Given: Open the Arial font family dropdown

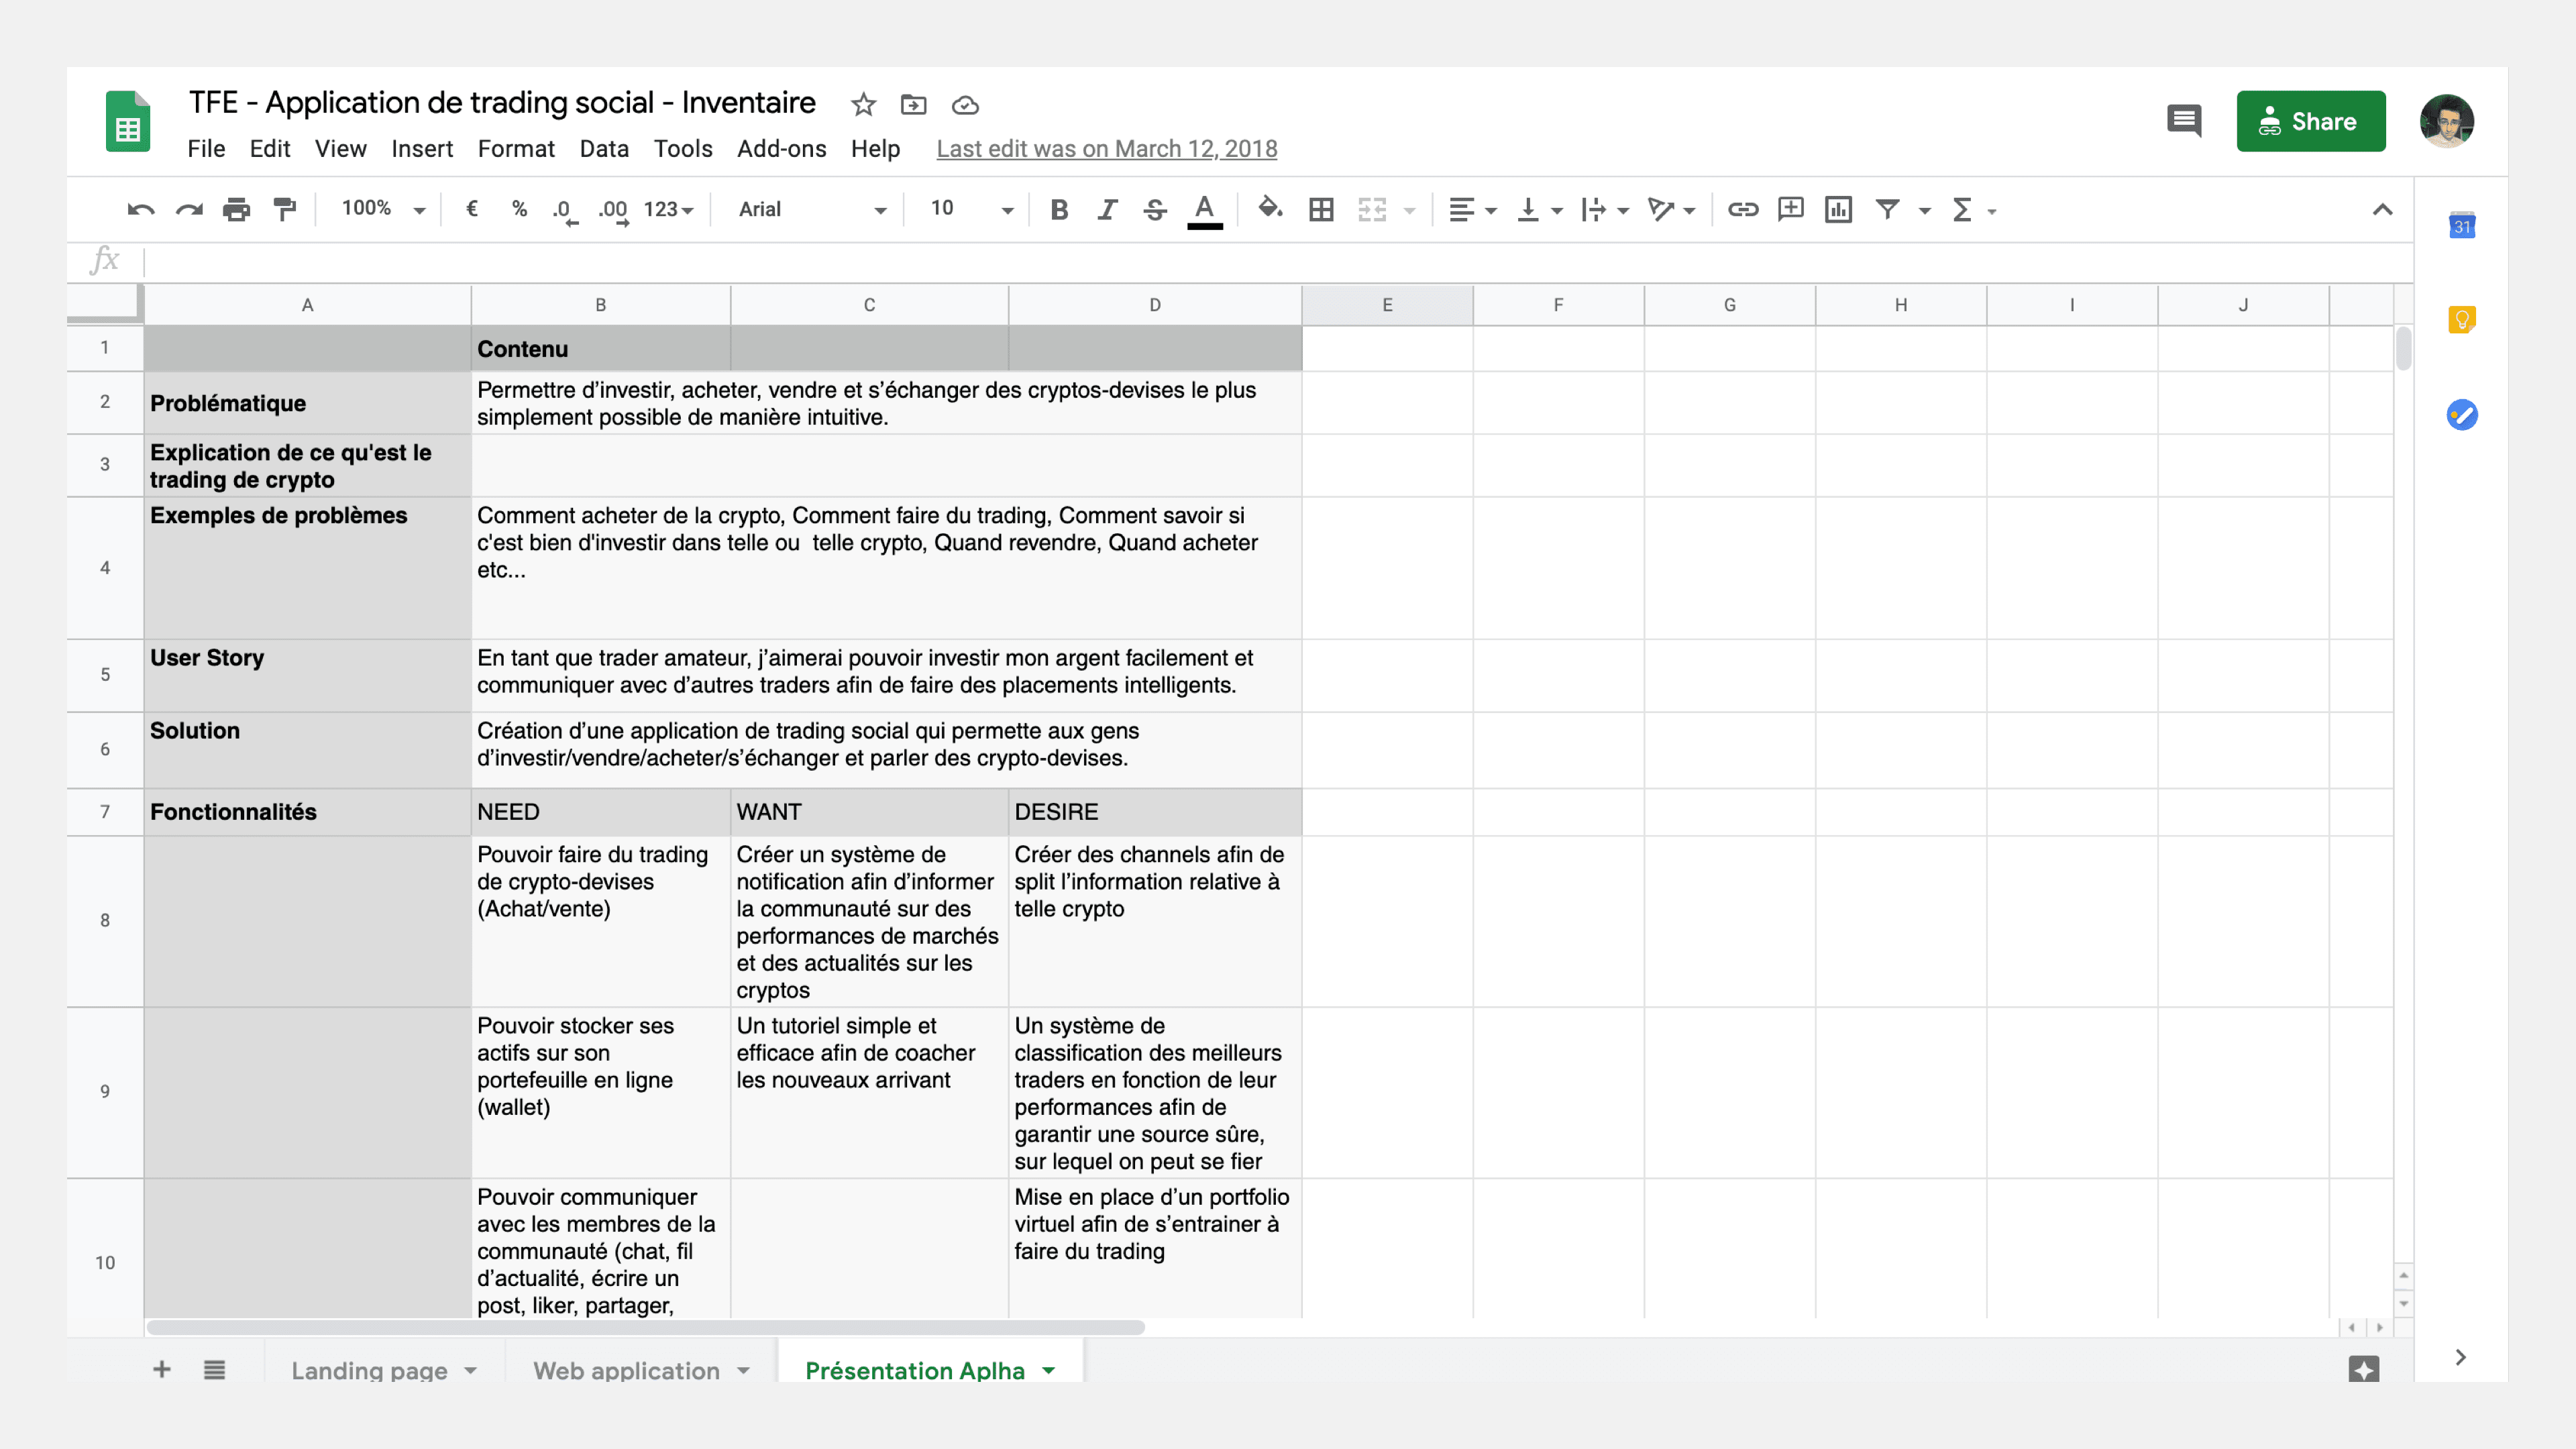Looking at the screenshot, I should pos(811,209).
